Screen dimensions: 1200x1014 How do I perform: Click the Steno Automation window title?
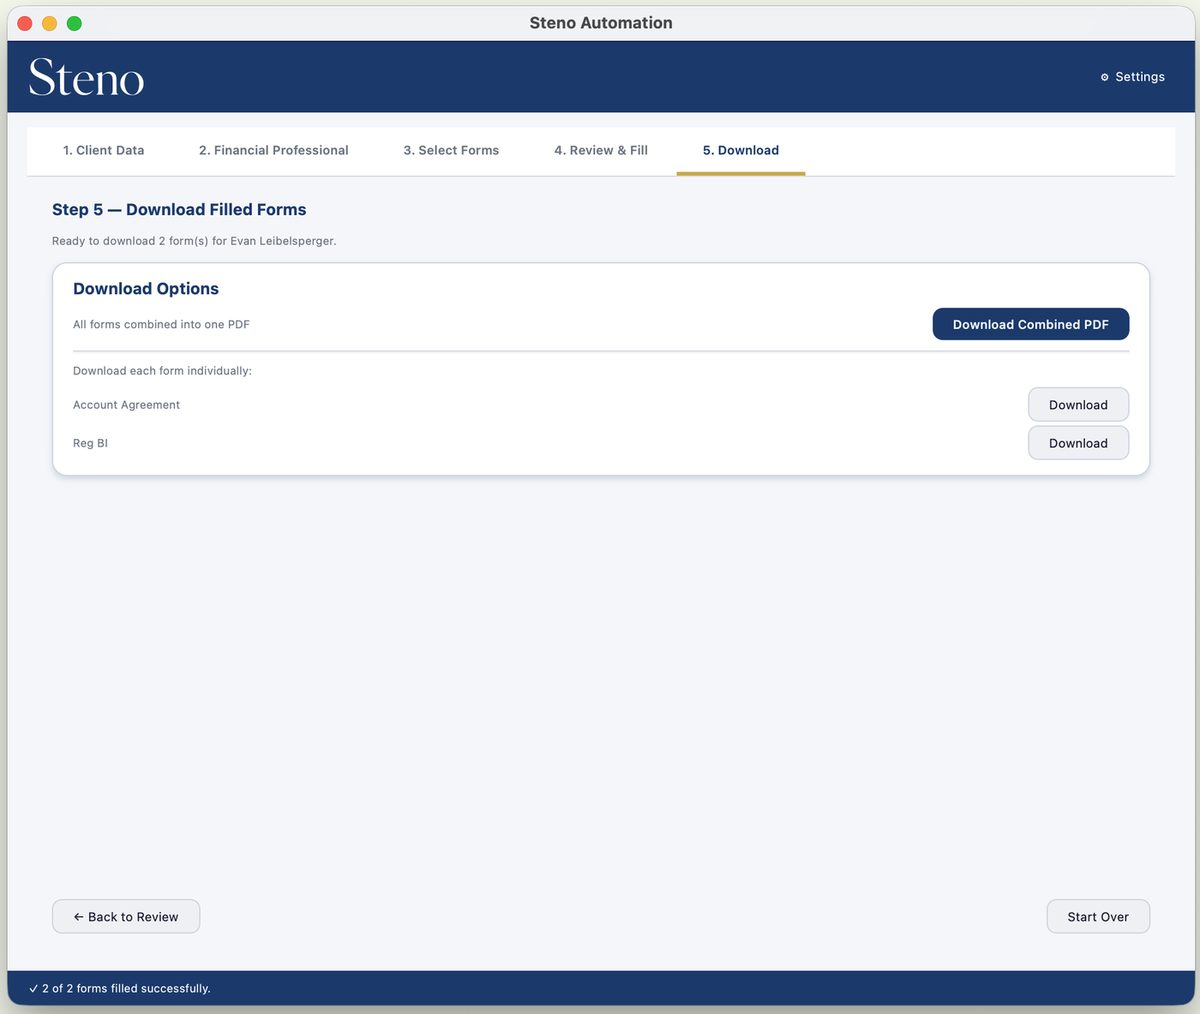[601, 23]
